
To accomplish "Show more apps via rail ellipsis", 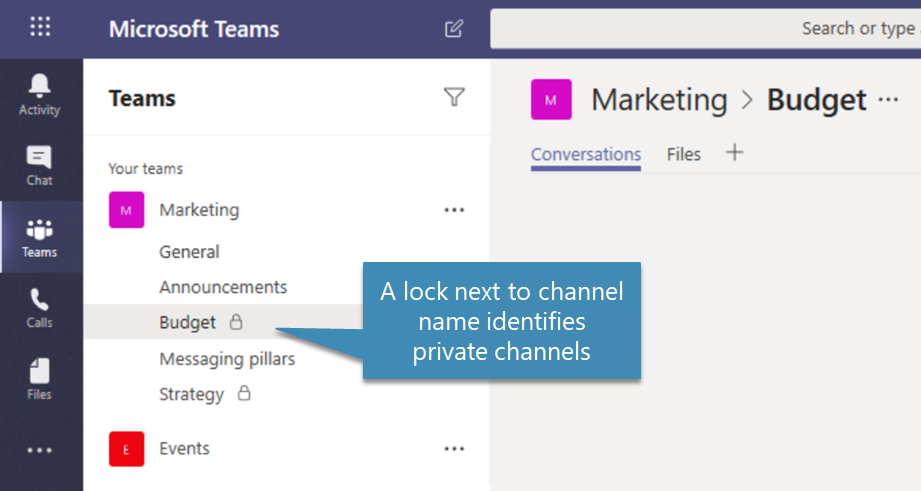I will point(39,450).
